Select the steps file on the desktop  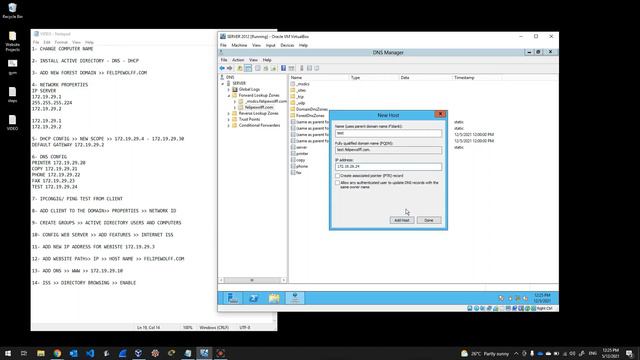pos(13,94)
